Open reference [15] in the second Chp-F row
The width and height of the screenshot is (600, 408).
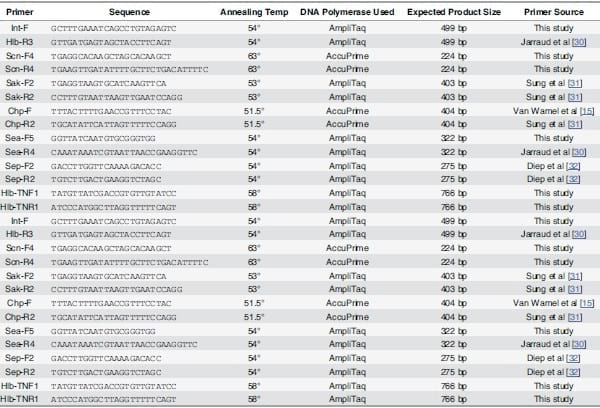[x=587, y=304]
